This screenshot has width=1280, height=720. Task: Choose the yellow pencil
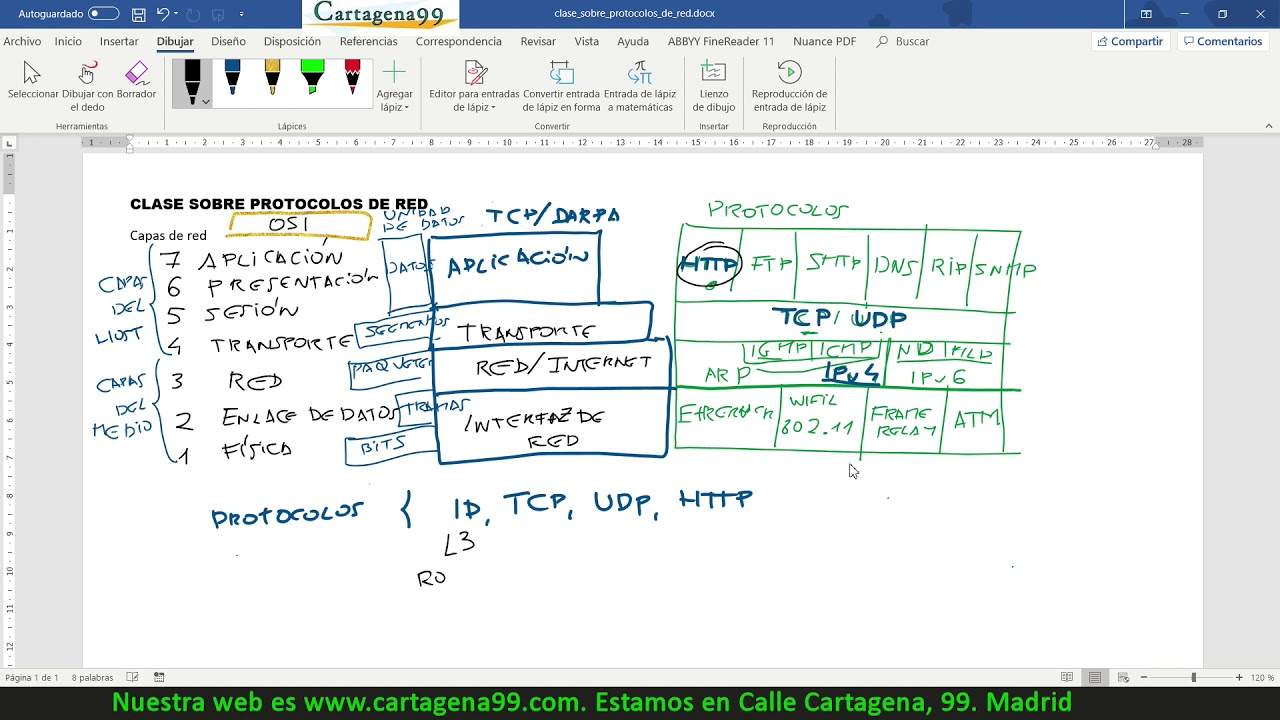point(272,78)
